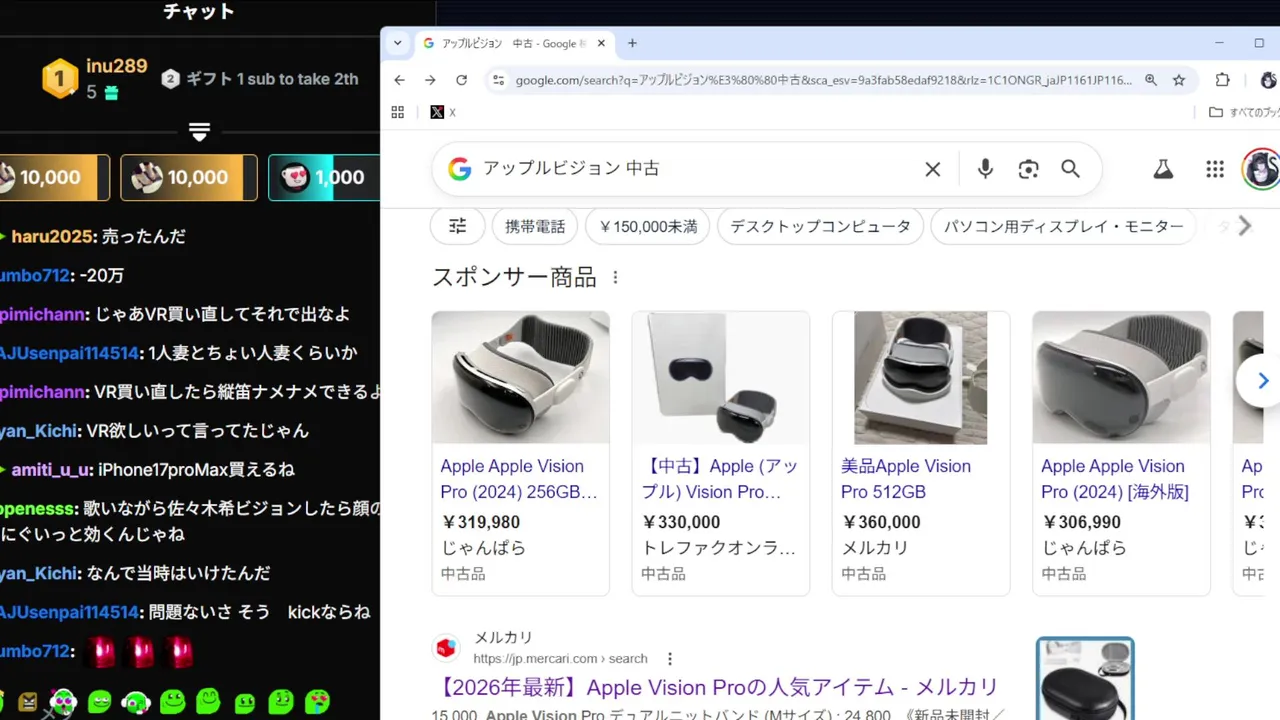The image size is (1280, 720).
Task: Open Apple Vision Pro (2024) 256GB listing
Action: (x=519, y=479)
